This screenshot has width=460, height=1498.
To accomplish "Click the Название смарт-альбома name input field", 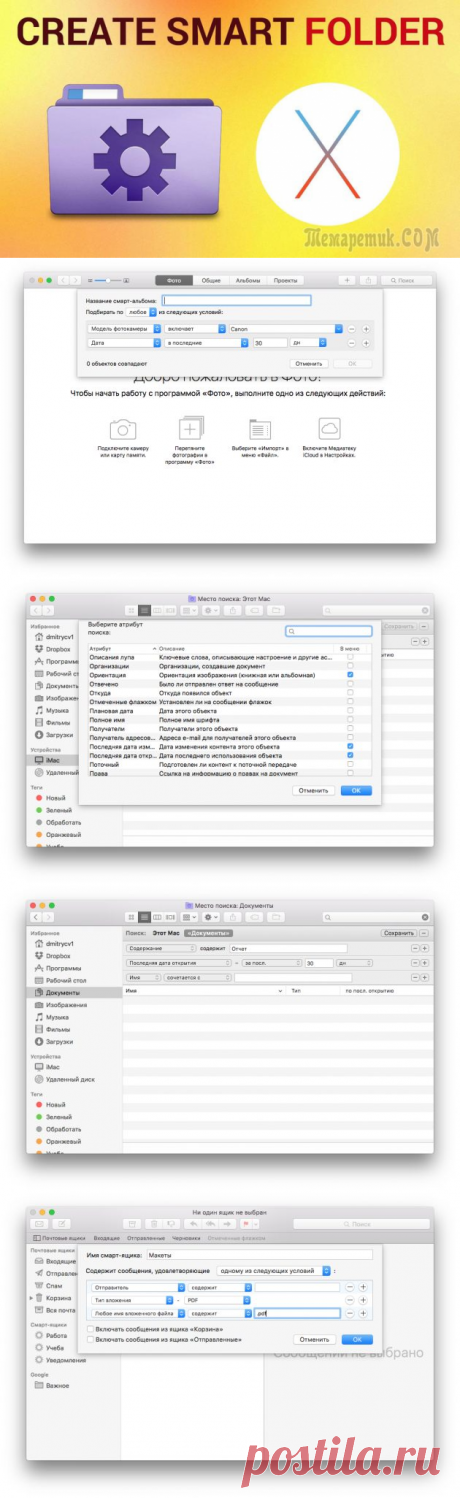I will pyautogui.click(x=237, y=300).
